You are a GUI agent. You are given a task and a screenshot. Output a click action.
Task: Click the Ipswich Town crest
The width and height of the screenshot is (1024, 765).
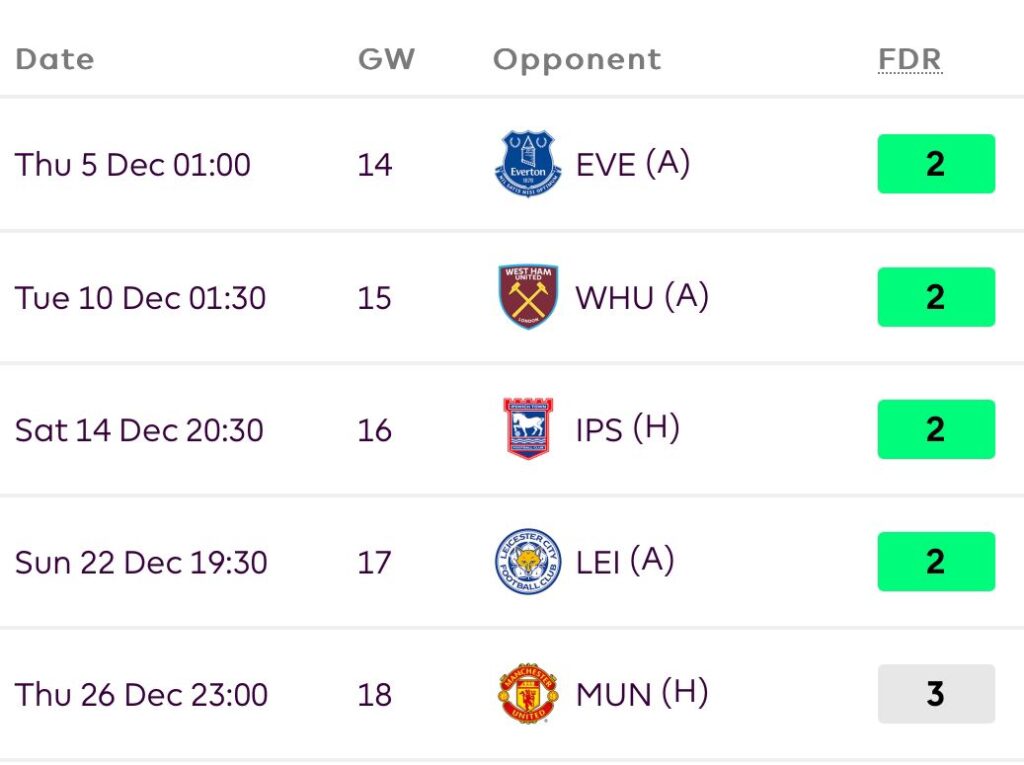pos(528,429)
